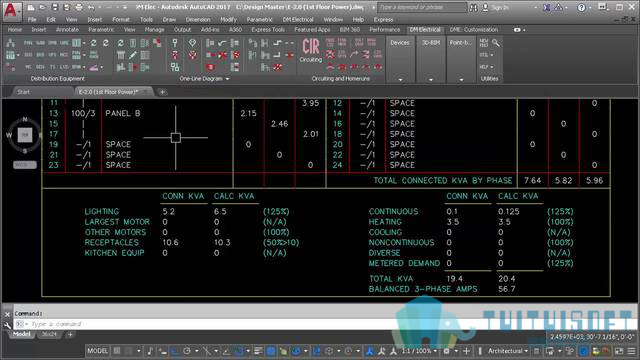This screenshot has height=360, width=640.
Task: Click the Utilities panel title
Action: [489, 78]
